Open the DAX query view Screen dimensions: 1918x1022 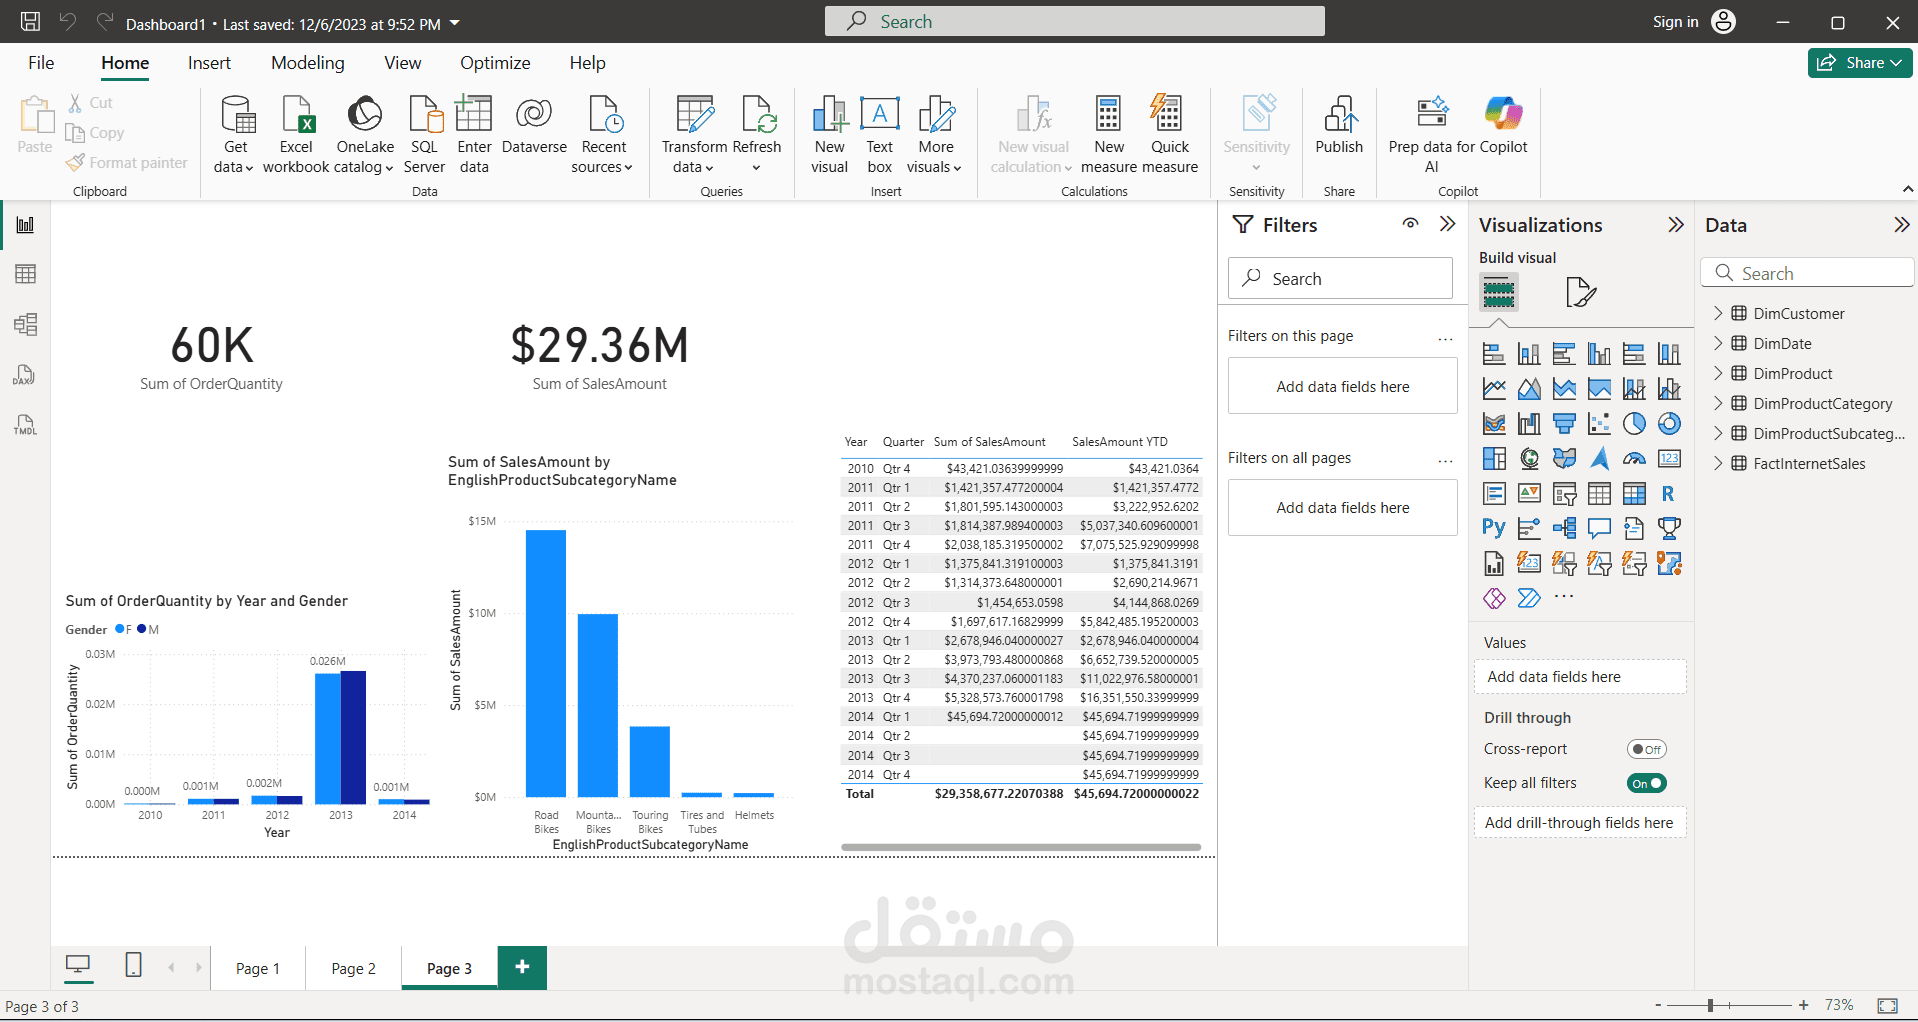pyautogui.click(x=24, y=375)
